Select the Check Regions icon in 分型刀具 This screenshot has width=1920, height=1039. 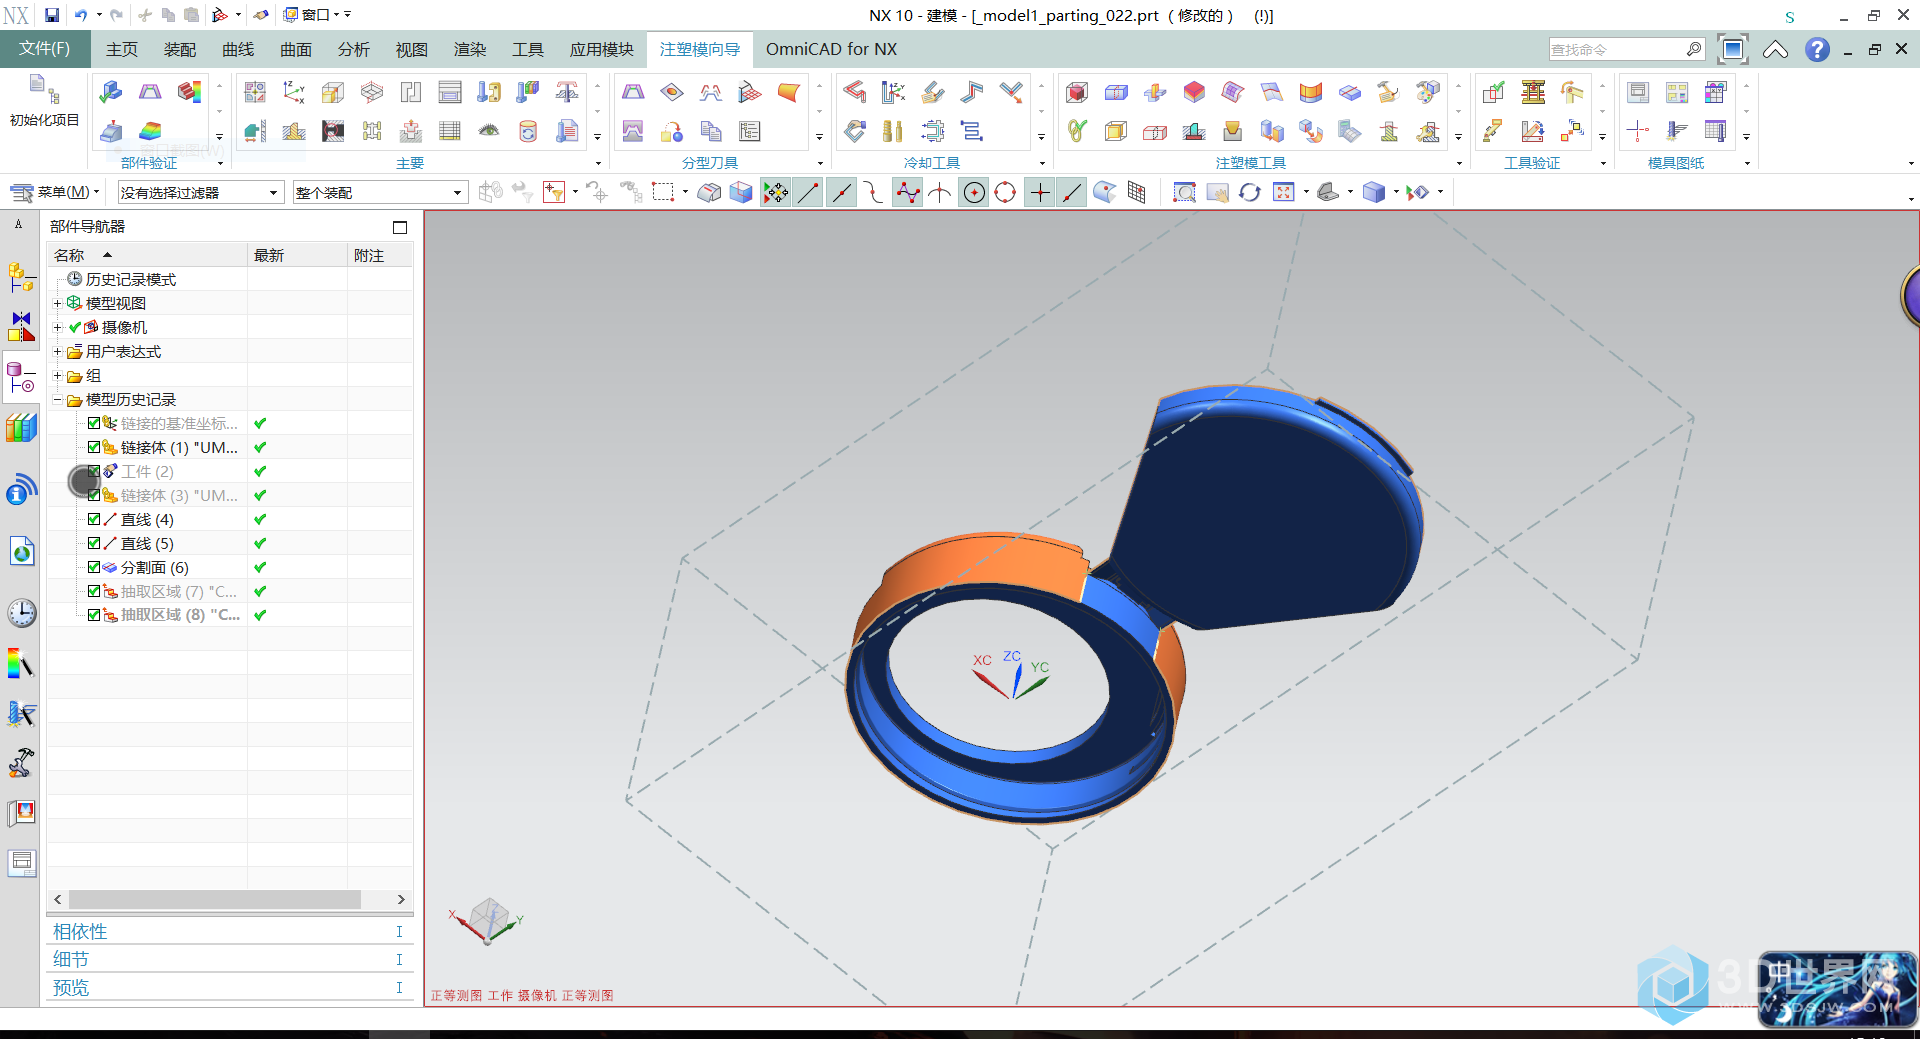[633, 92]
